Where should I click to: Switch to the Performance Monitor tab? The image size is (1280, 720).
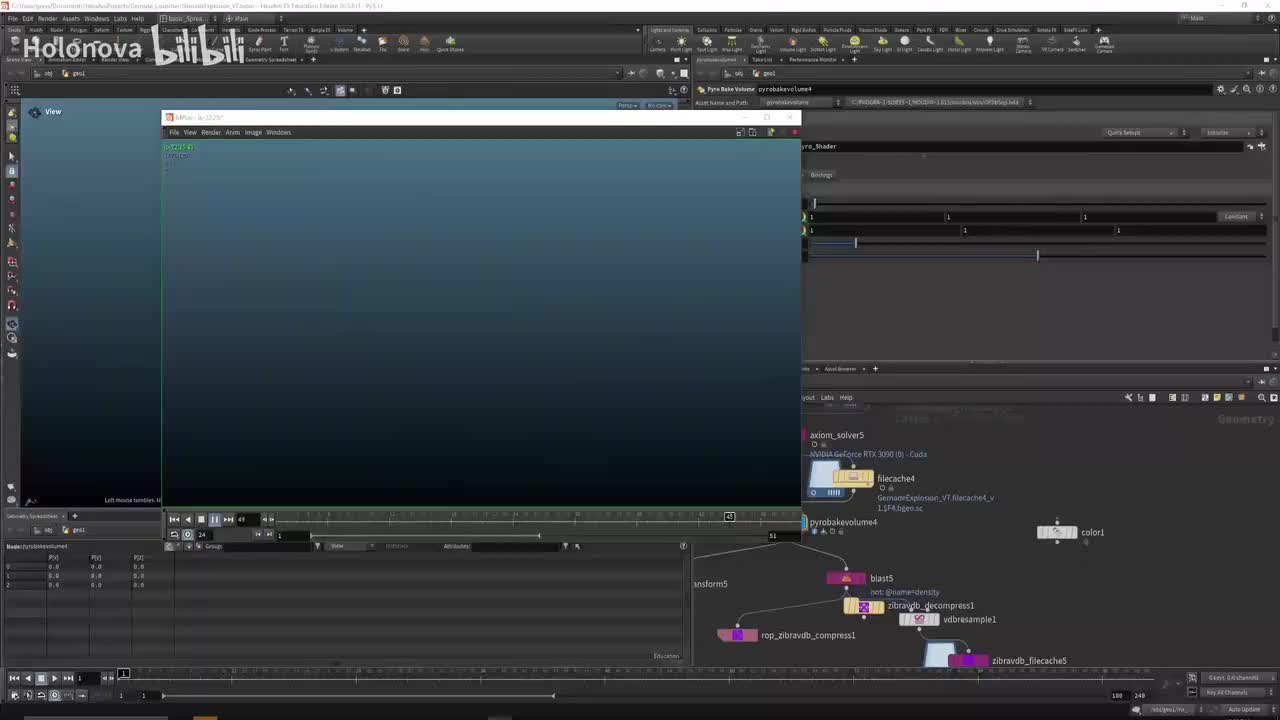tap(812, 59)
